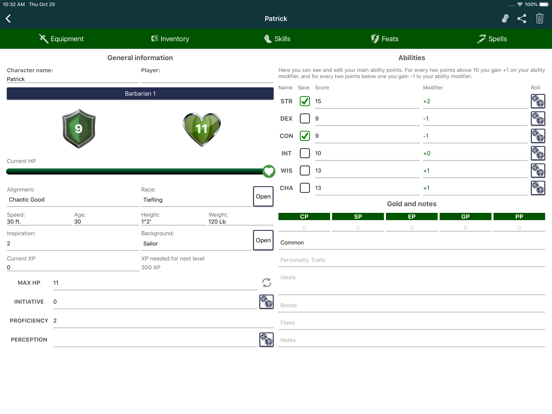Edit the DEX score field
Screen dimensions: 552x414
click(367, 119)
